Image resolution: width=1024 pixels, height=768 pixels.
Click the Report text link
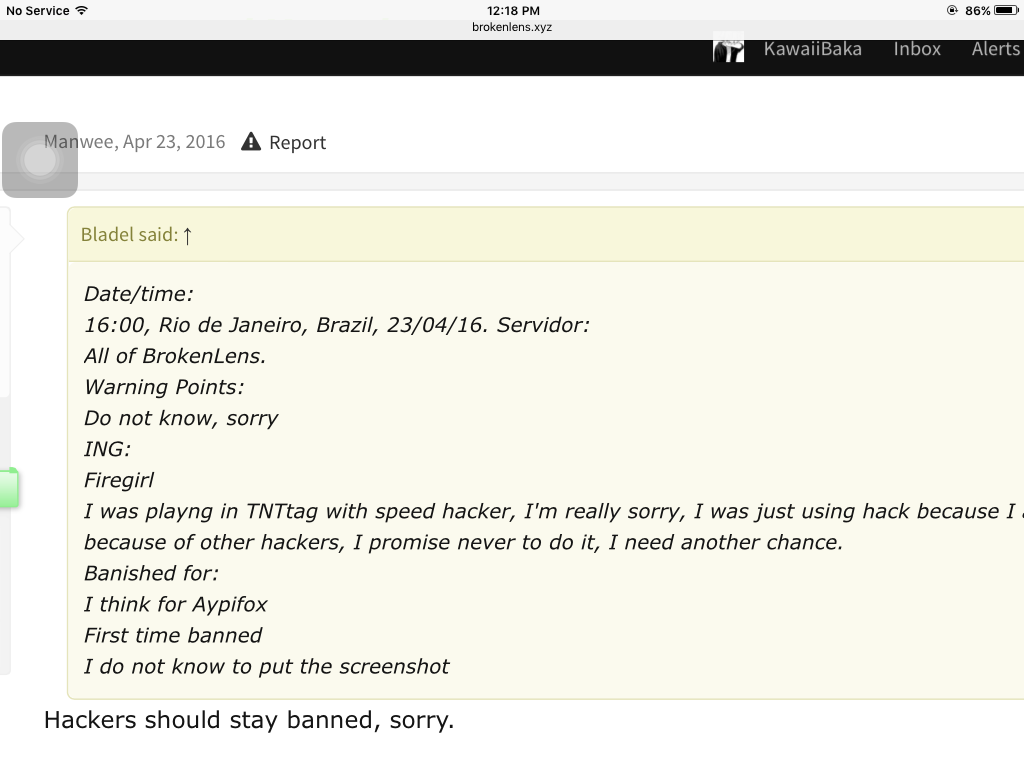297,143
